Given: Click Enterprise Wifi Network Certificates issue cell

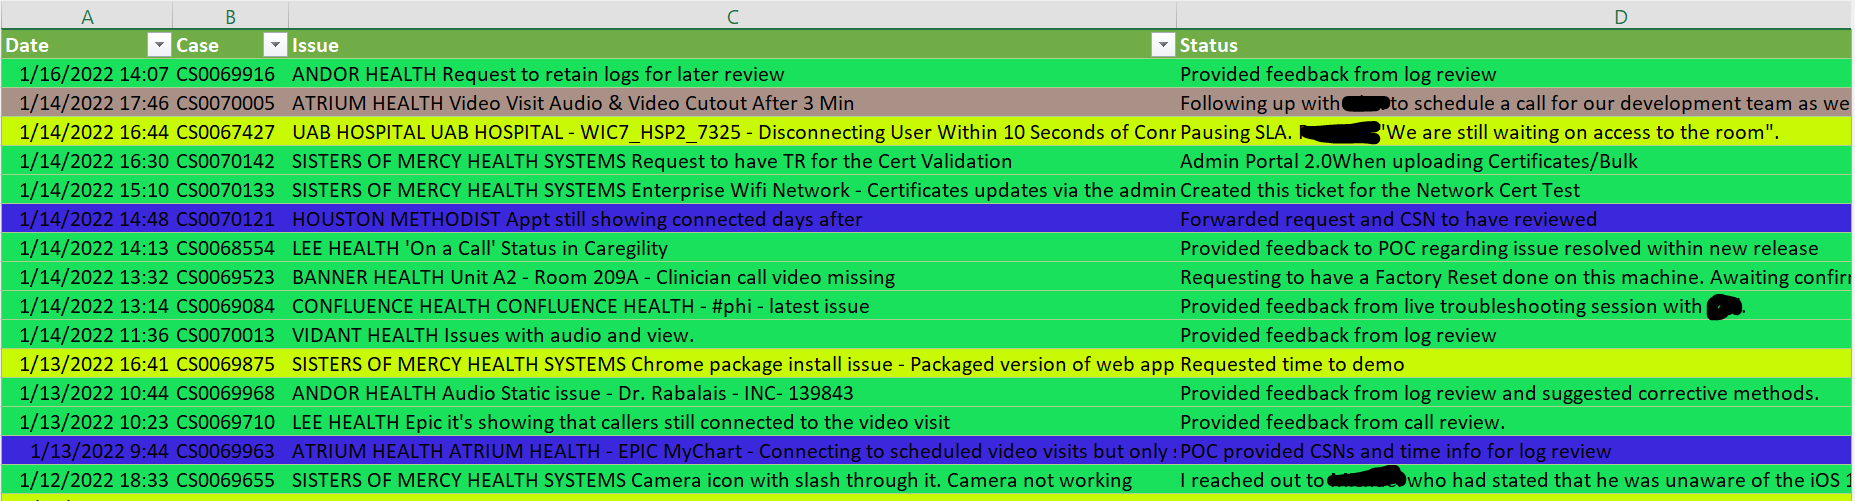Looking at the screenshot, I should point(732,190).
